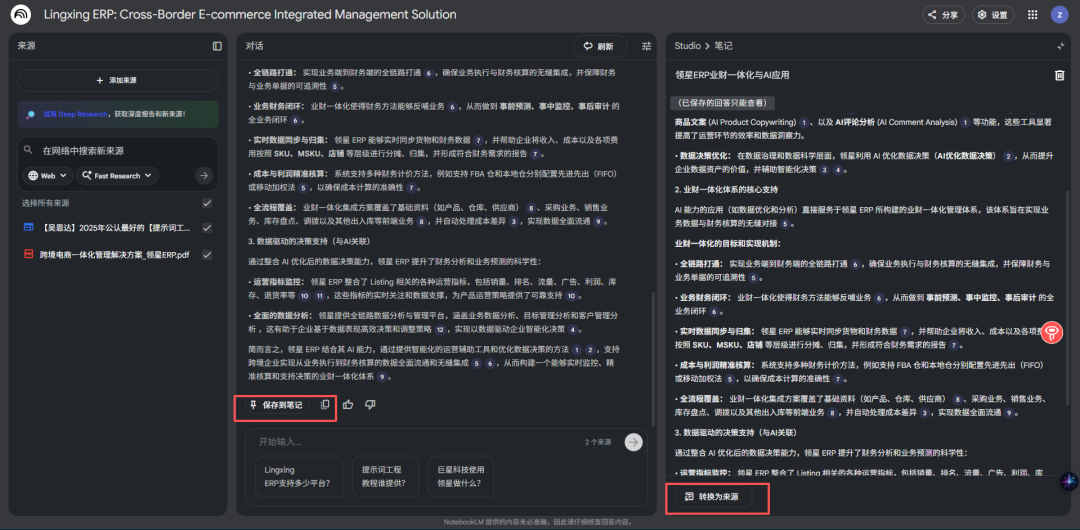Image resolution: width=1080 pixels, height=530 pixels.
Task: Click the note title 领星ERP业财一体化与AI应用
Action: tap(731, 75)
